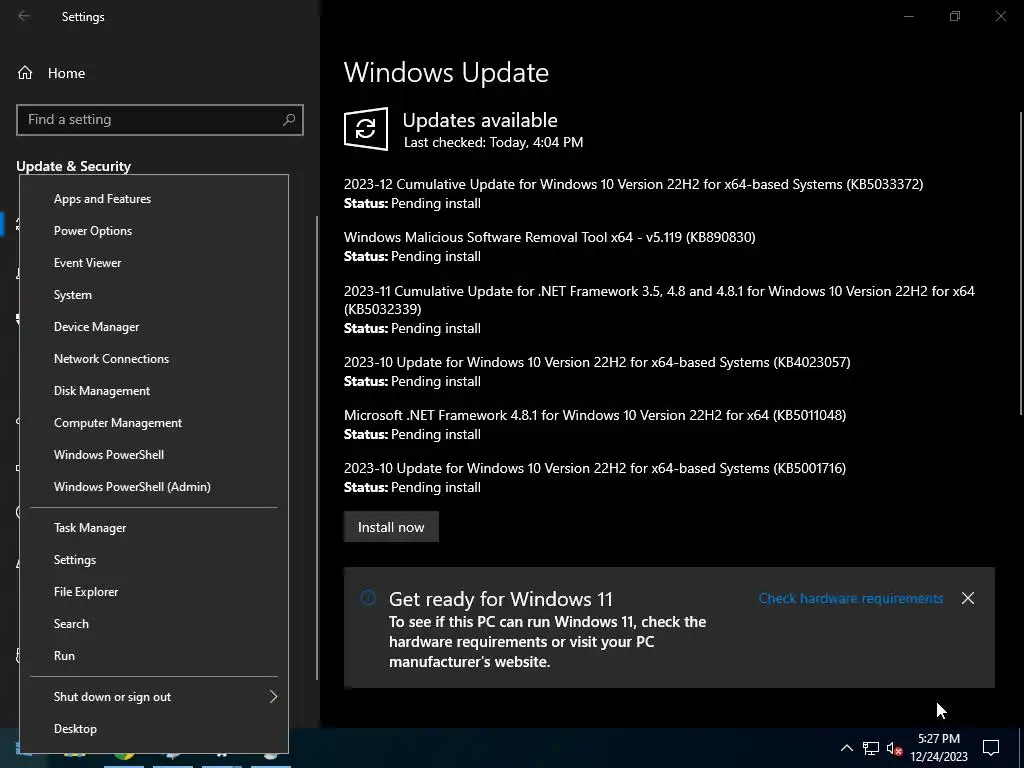This screenshot has height=768, width=1024.
Task: Select Power Options in the context menu
Action: (154, 231)
